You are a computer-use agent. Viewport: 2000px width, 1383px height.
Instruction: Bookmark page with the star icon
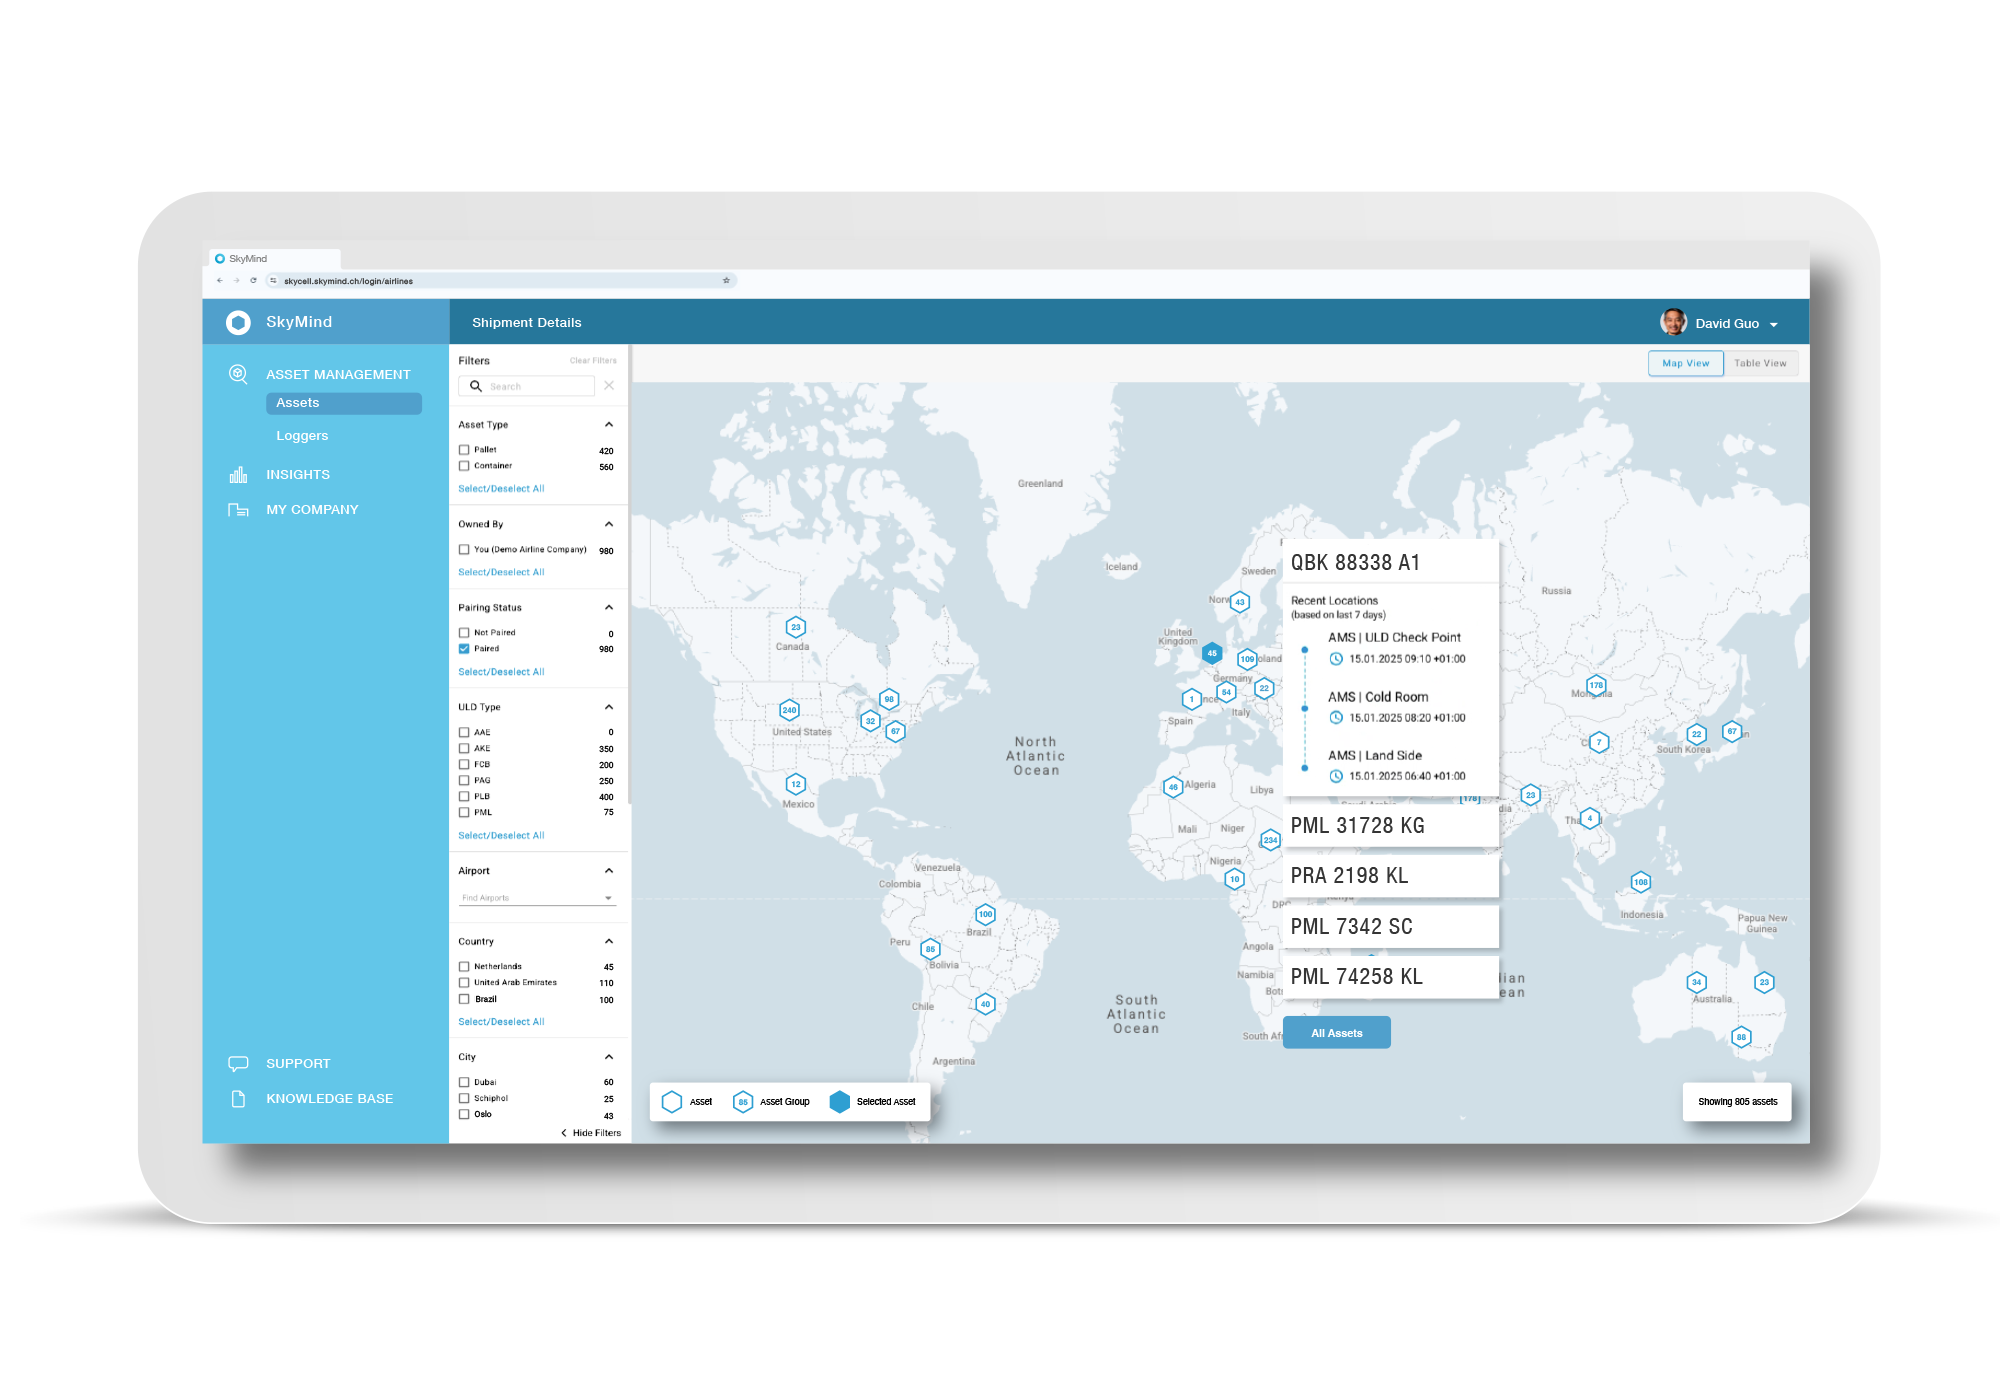[x=726, y=281]
